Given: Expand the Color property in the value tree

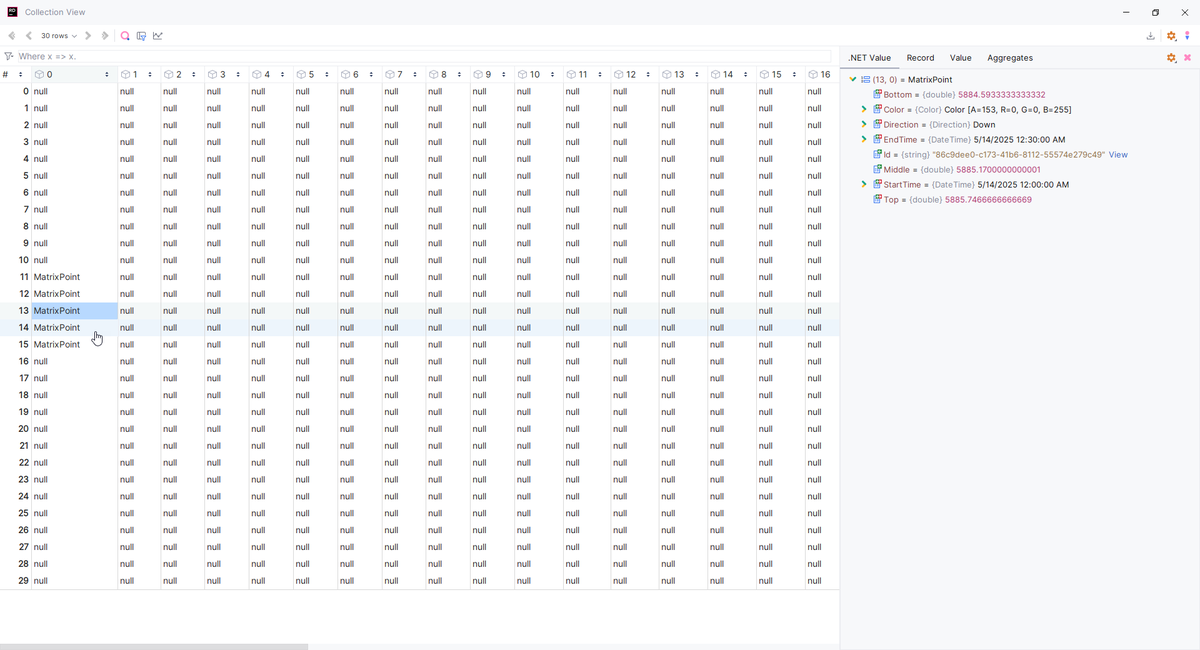Looking at the screenshot, I should click(x=864, y=109).
